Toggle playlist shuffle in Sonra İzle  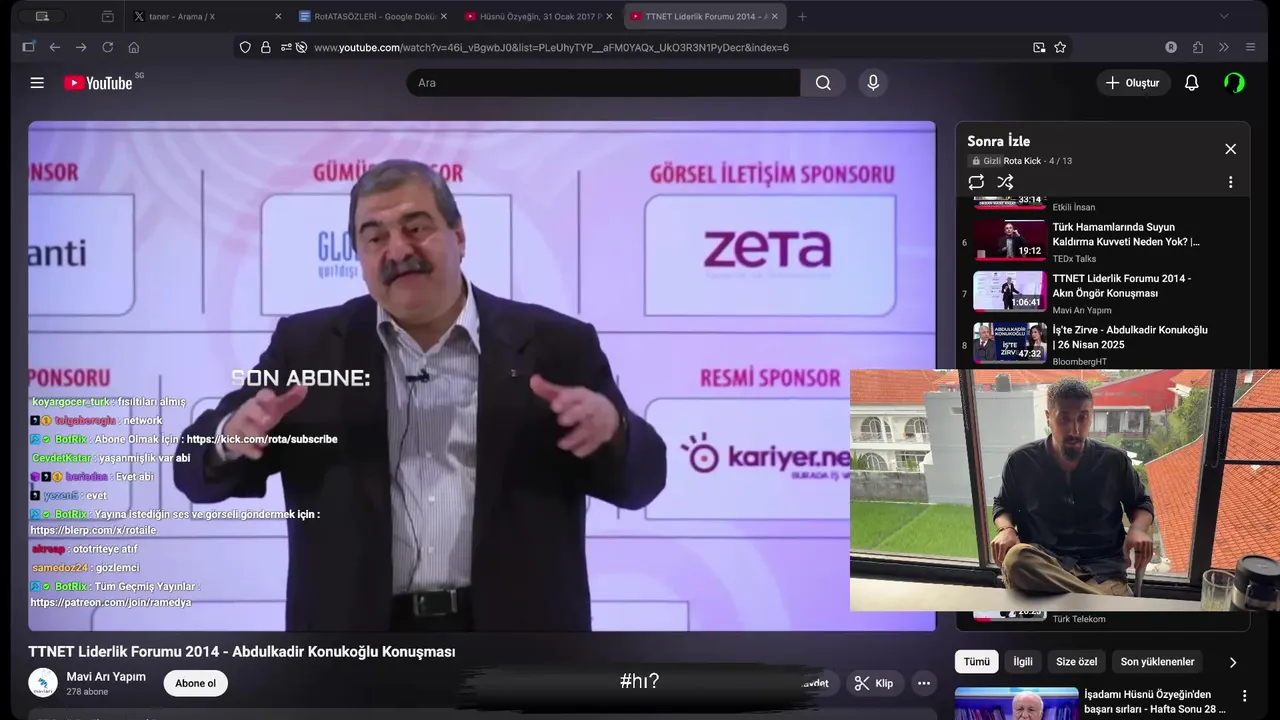[1005, 182]
